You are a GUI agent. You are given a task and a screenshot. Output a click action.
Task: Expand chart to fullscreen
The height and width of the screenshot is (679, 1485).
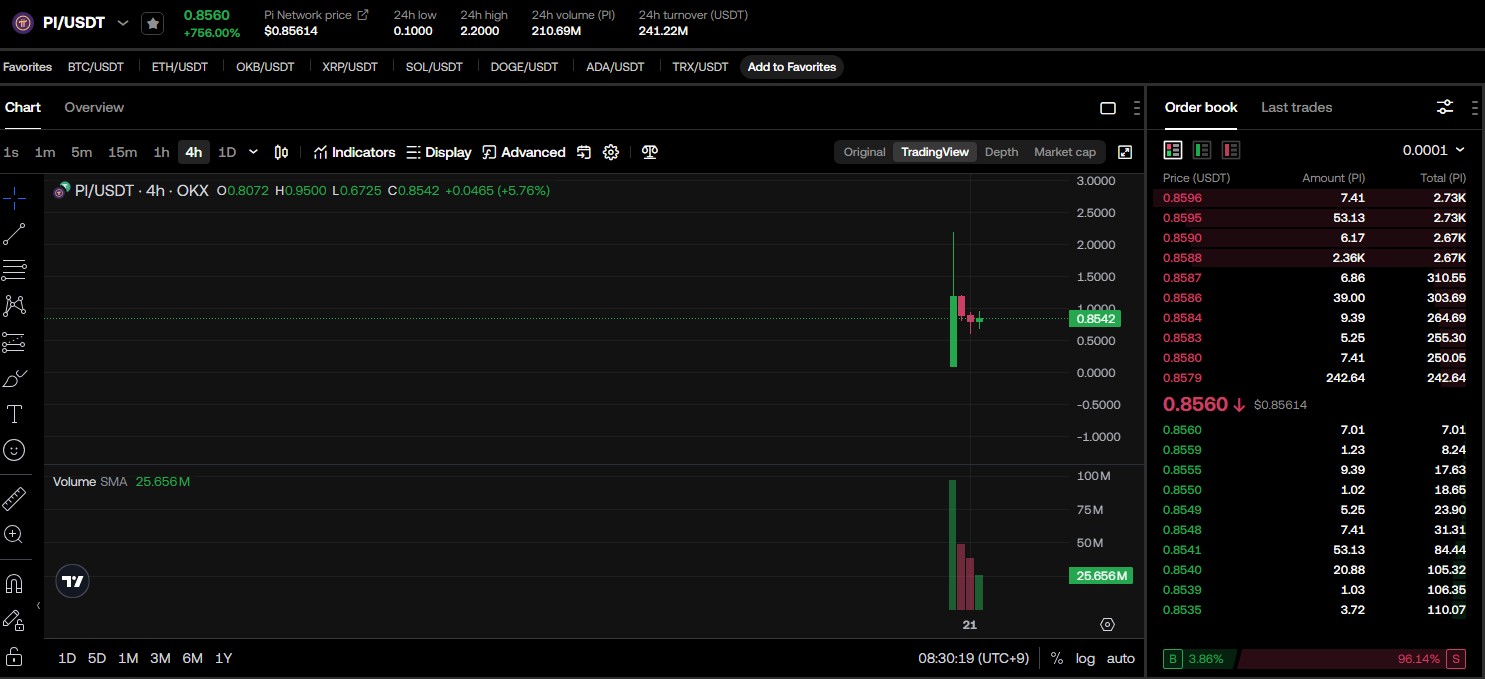(1125, 152)
